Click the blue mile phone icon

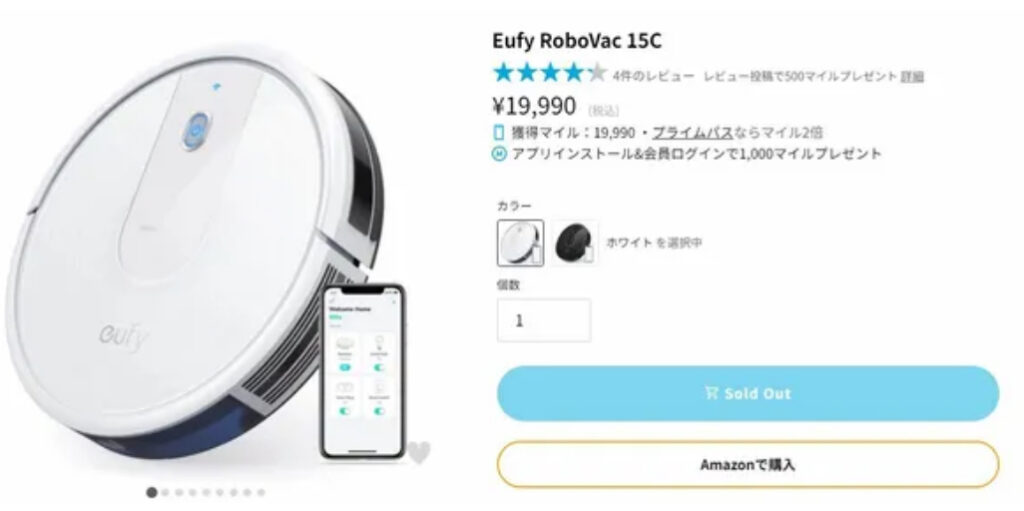[499, 133]
